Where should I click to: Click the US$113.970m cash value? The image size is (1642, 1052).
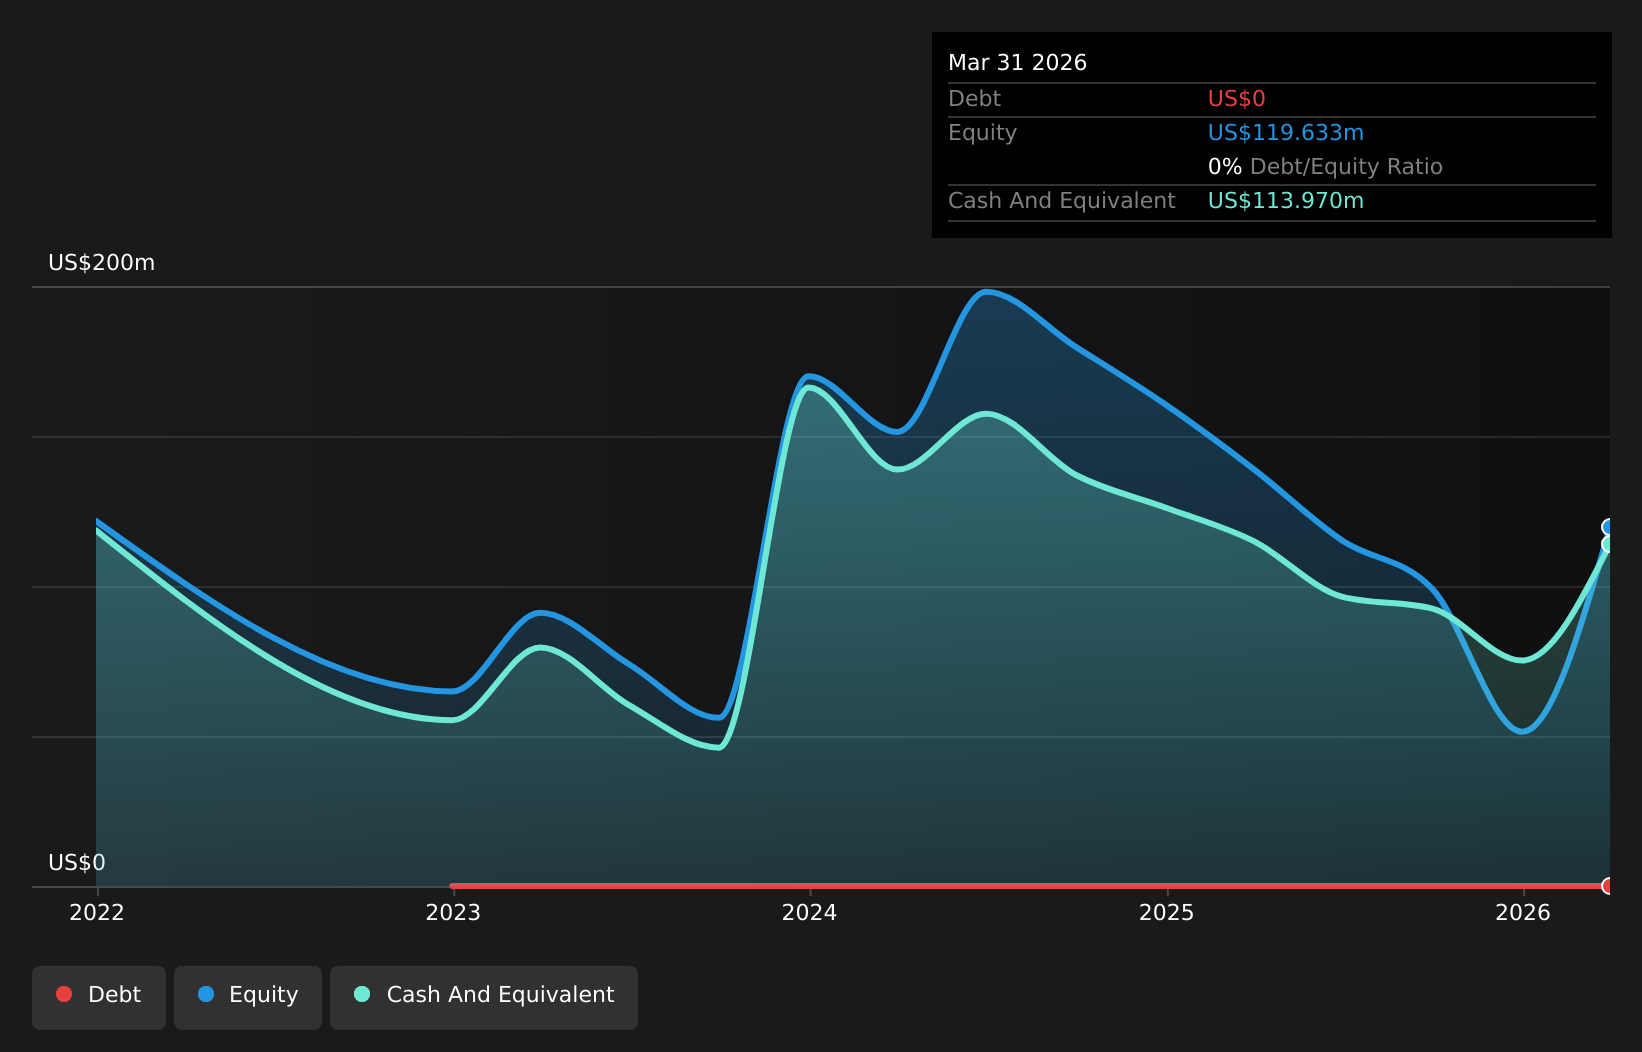[1286, 201]
